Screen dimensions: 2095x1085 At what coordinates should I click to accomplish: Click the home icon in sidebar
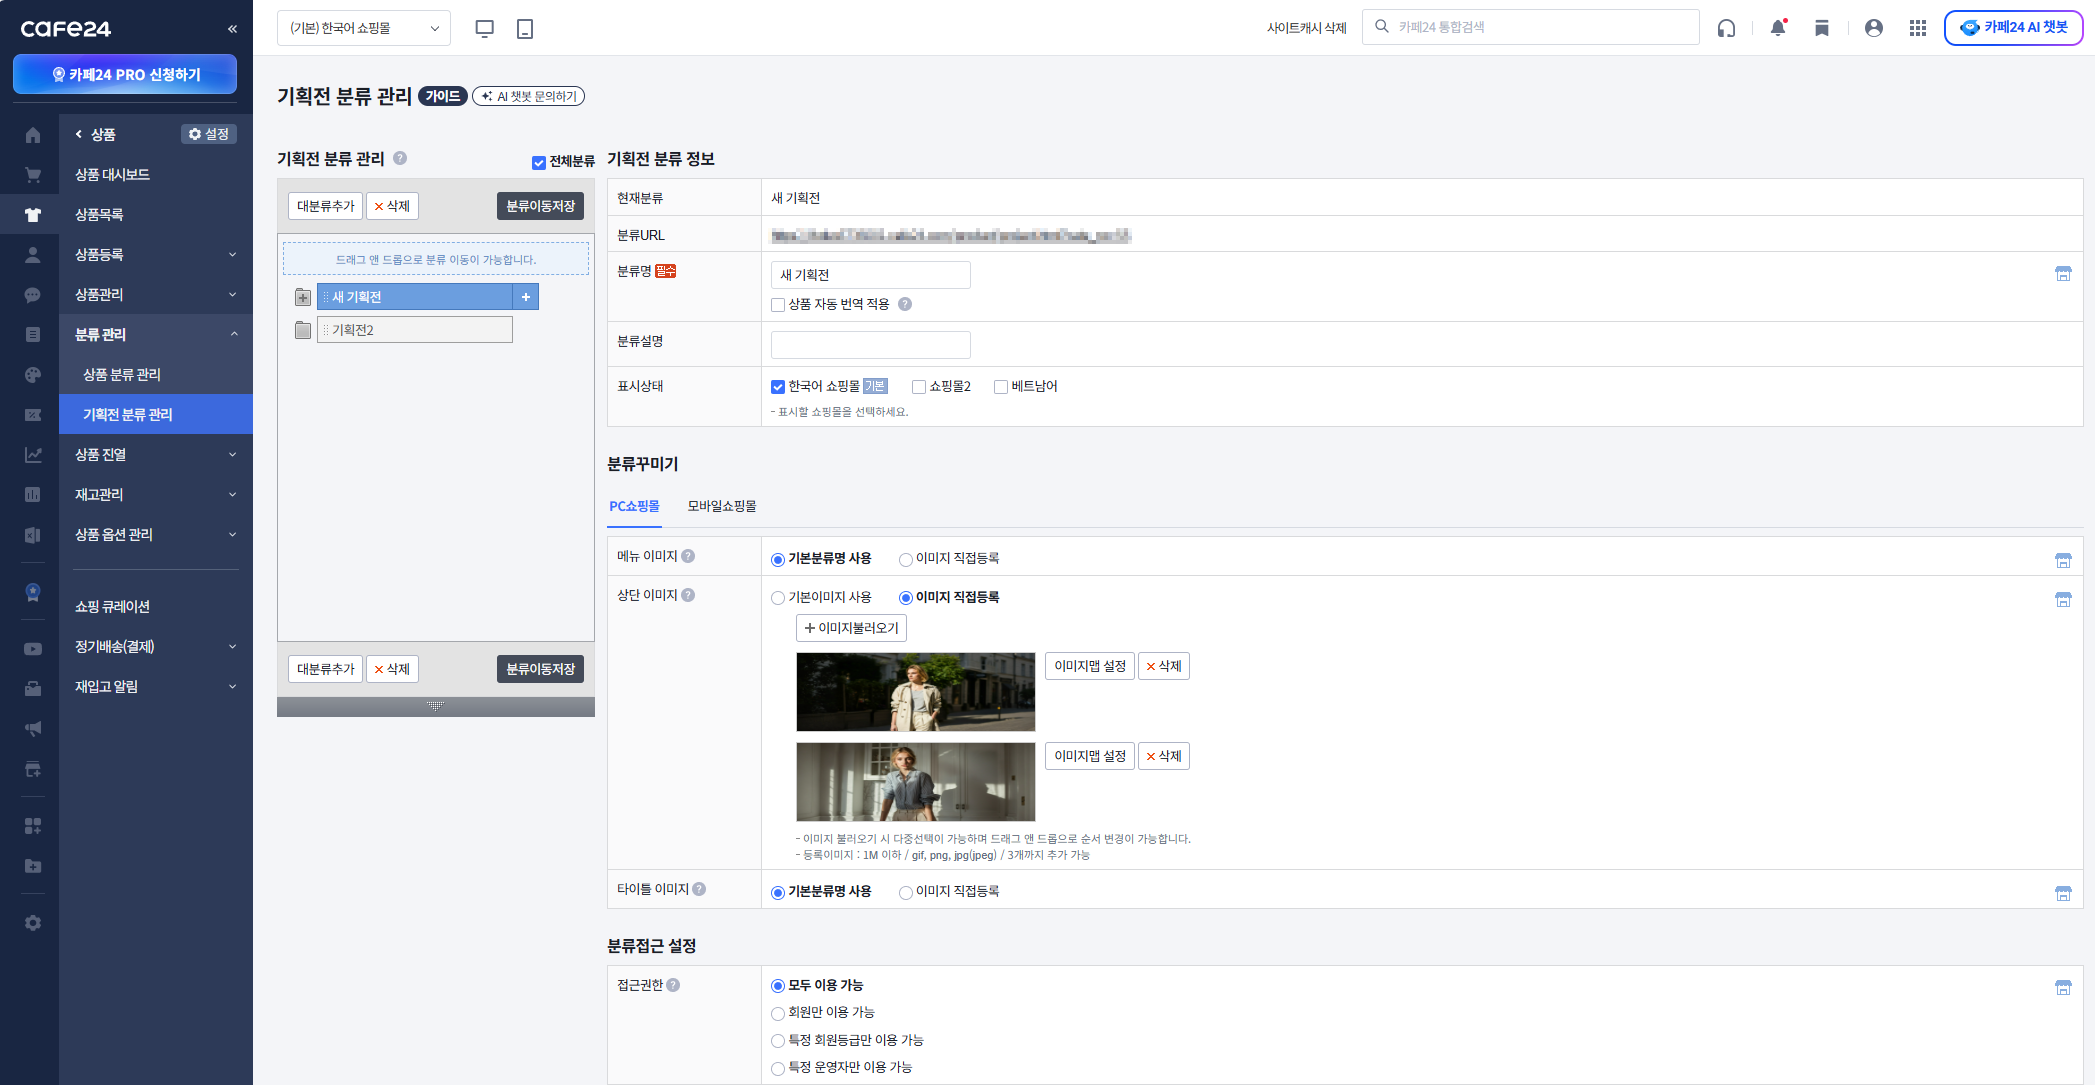[33, 135]
